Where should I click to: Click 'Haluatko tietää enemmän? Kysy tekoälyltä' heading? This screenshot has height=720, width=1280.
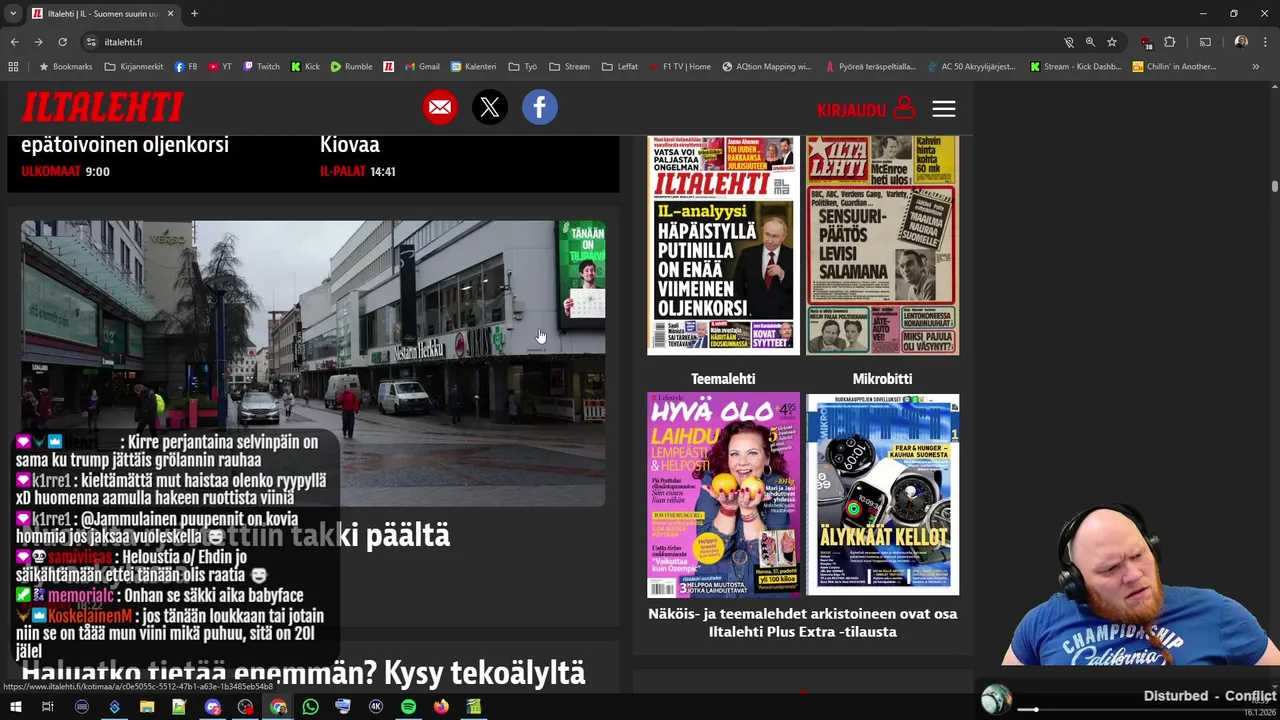pos(303,673)
